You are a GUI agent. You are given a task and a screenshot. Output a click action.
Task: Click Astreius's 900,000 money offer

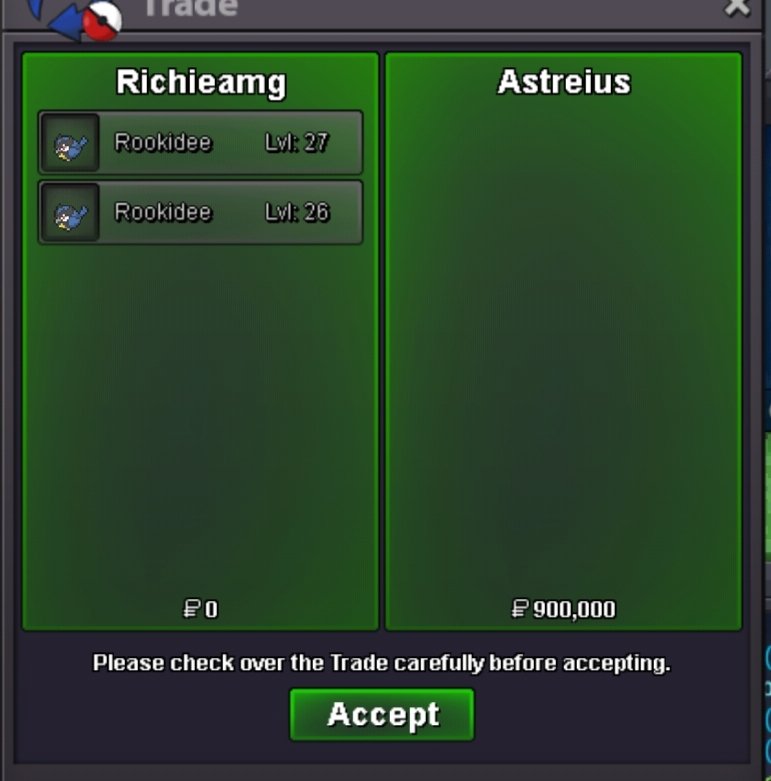coord(564,609)
